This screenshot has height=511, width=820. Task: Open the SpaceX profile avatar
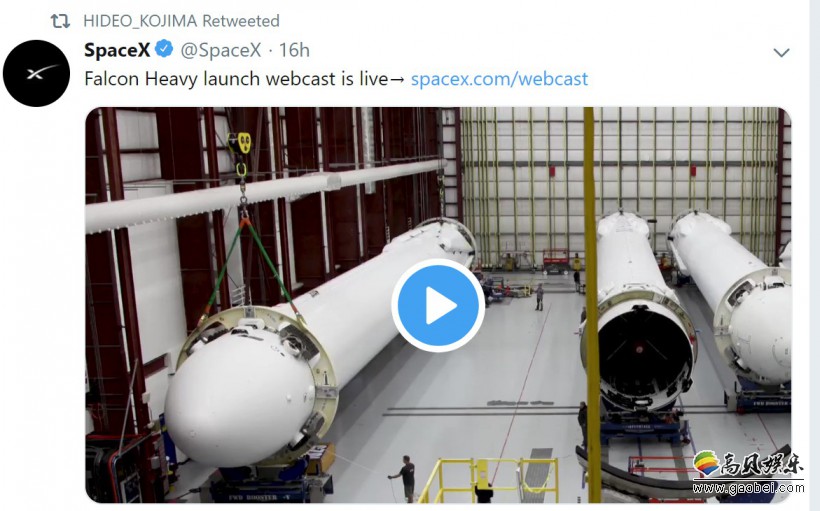click(x=36, y=73)
